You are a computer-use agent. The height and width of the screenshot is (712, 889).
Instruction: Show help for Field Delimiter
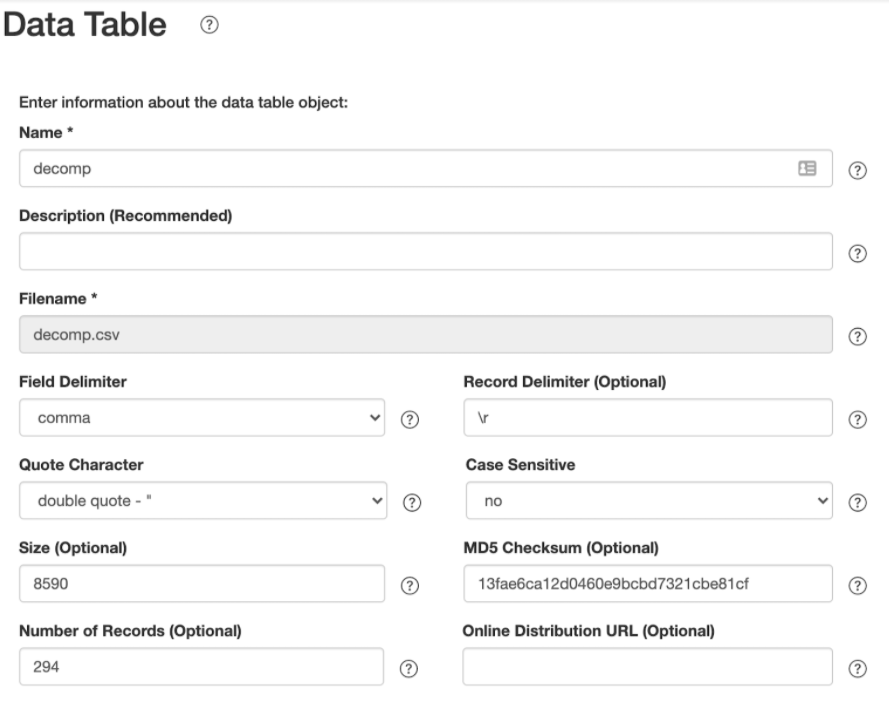tap(409, 419)
